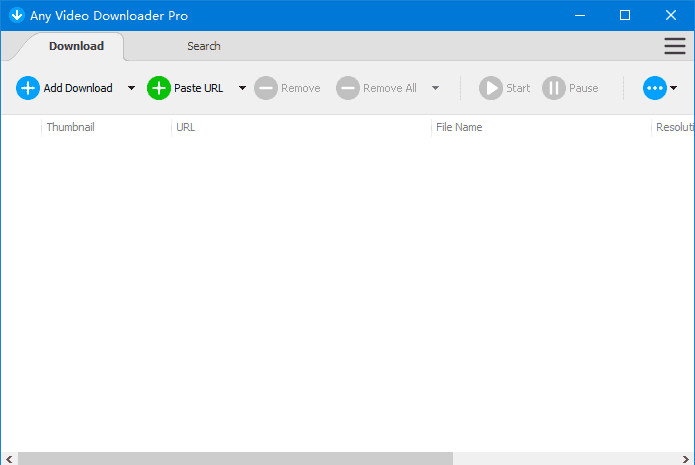
Task: Click the Paste URL label
Action: point(199,88)
